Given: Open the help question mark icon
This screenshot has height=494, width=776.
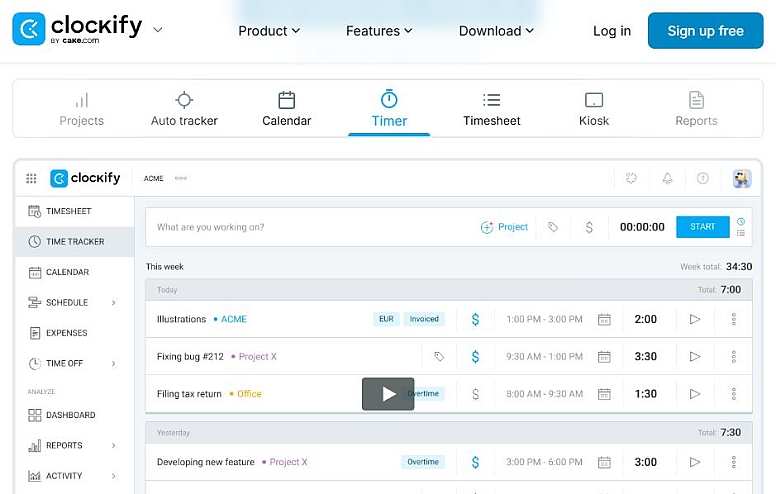Looking at the screenshot, I should click(x=703, y=178).
